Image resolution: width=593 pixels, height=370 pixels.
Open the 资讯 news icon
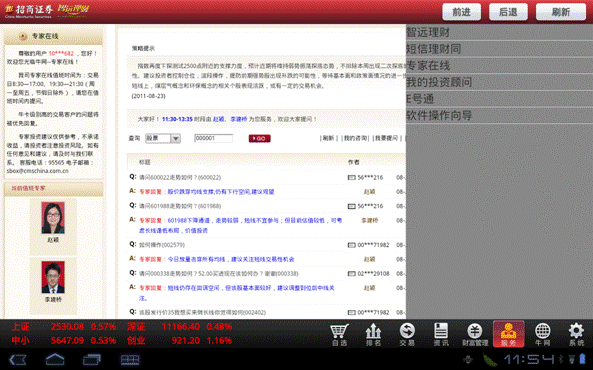click(x=441, y=334)
